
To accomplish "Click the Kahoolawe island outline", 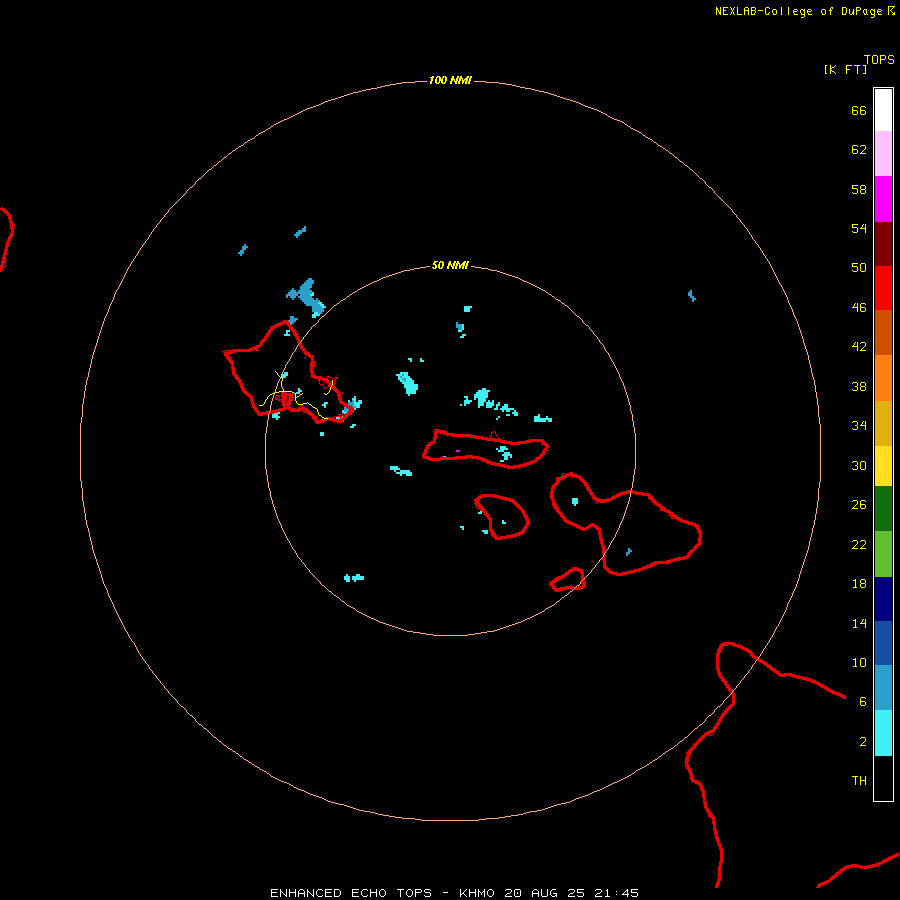I will coord(568,579).
